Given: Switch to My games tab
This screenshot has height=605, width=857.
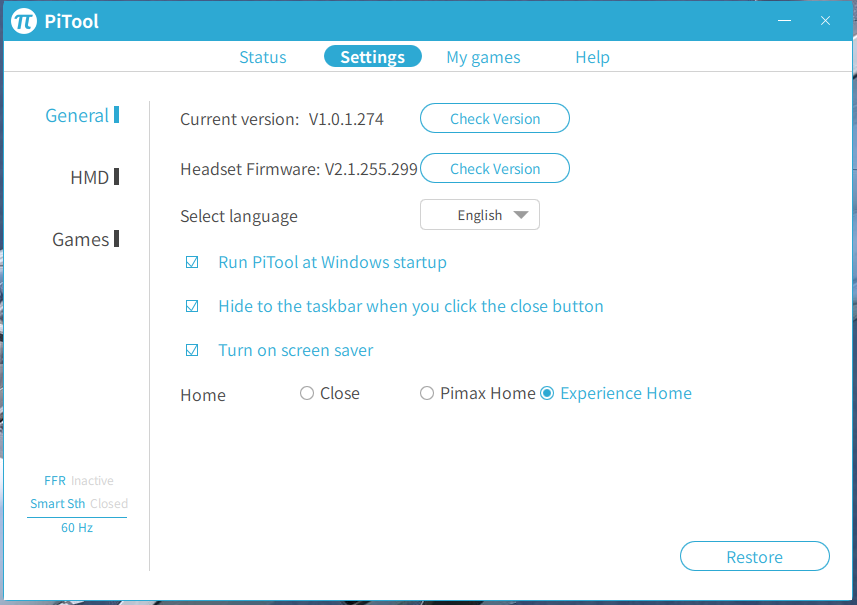Looking at the screenshot, I should pyautogui.click(x=483, y=57).
